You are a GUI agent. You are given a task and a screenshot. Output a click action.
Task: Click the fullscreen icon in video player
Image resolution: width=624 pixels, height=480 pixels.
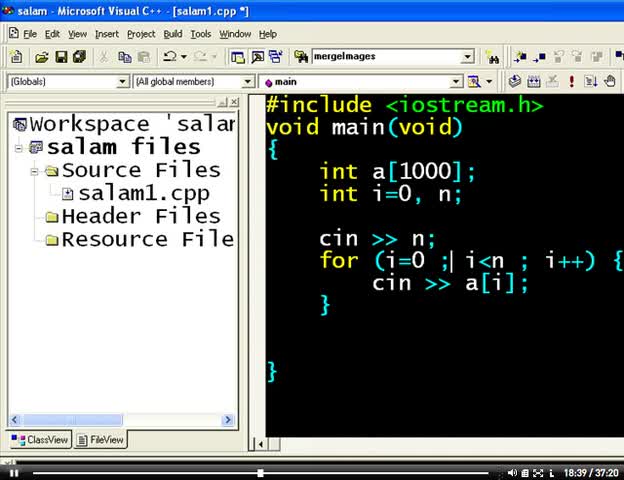tap(538, 473)
